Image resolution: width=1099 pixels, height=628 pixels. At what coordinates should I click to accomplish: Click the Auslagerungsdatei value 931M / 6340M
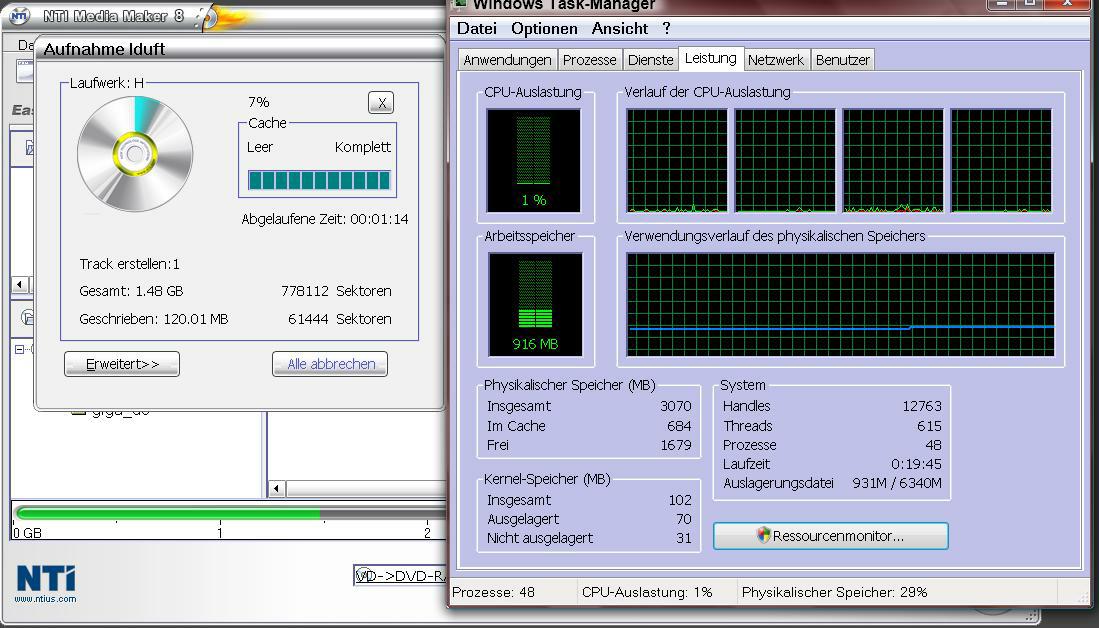896,483
